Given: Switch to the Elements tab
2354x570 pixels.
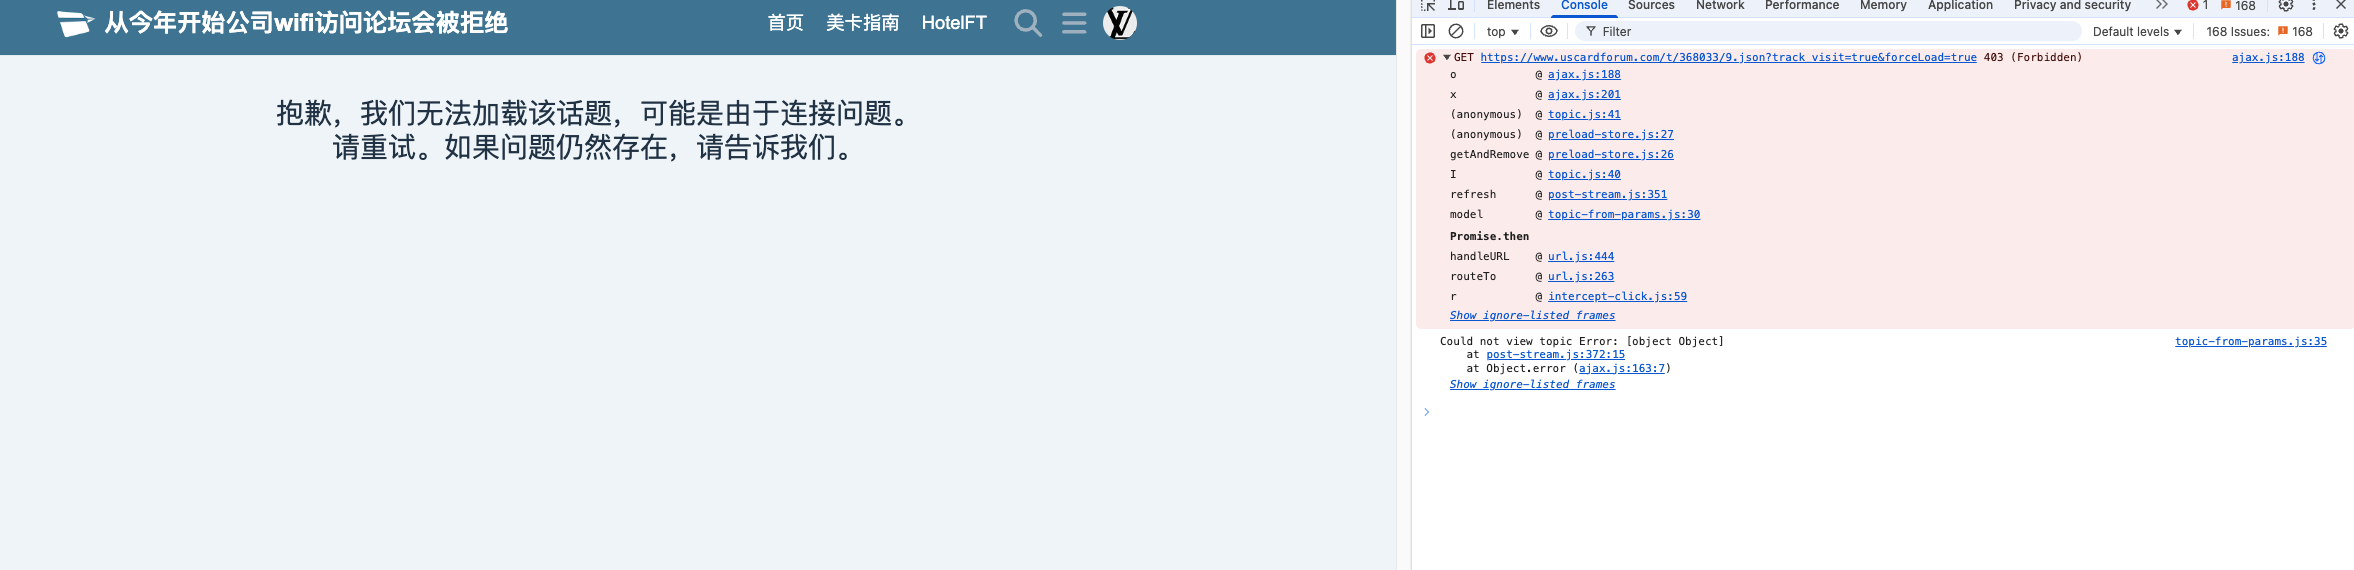Looking at the screenshot, I should [1513, 5].
